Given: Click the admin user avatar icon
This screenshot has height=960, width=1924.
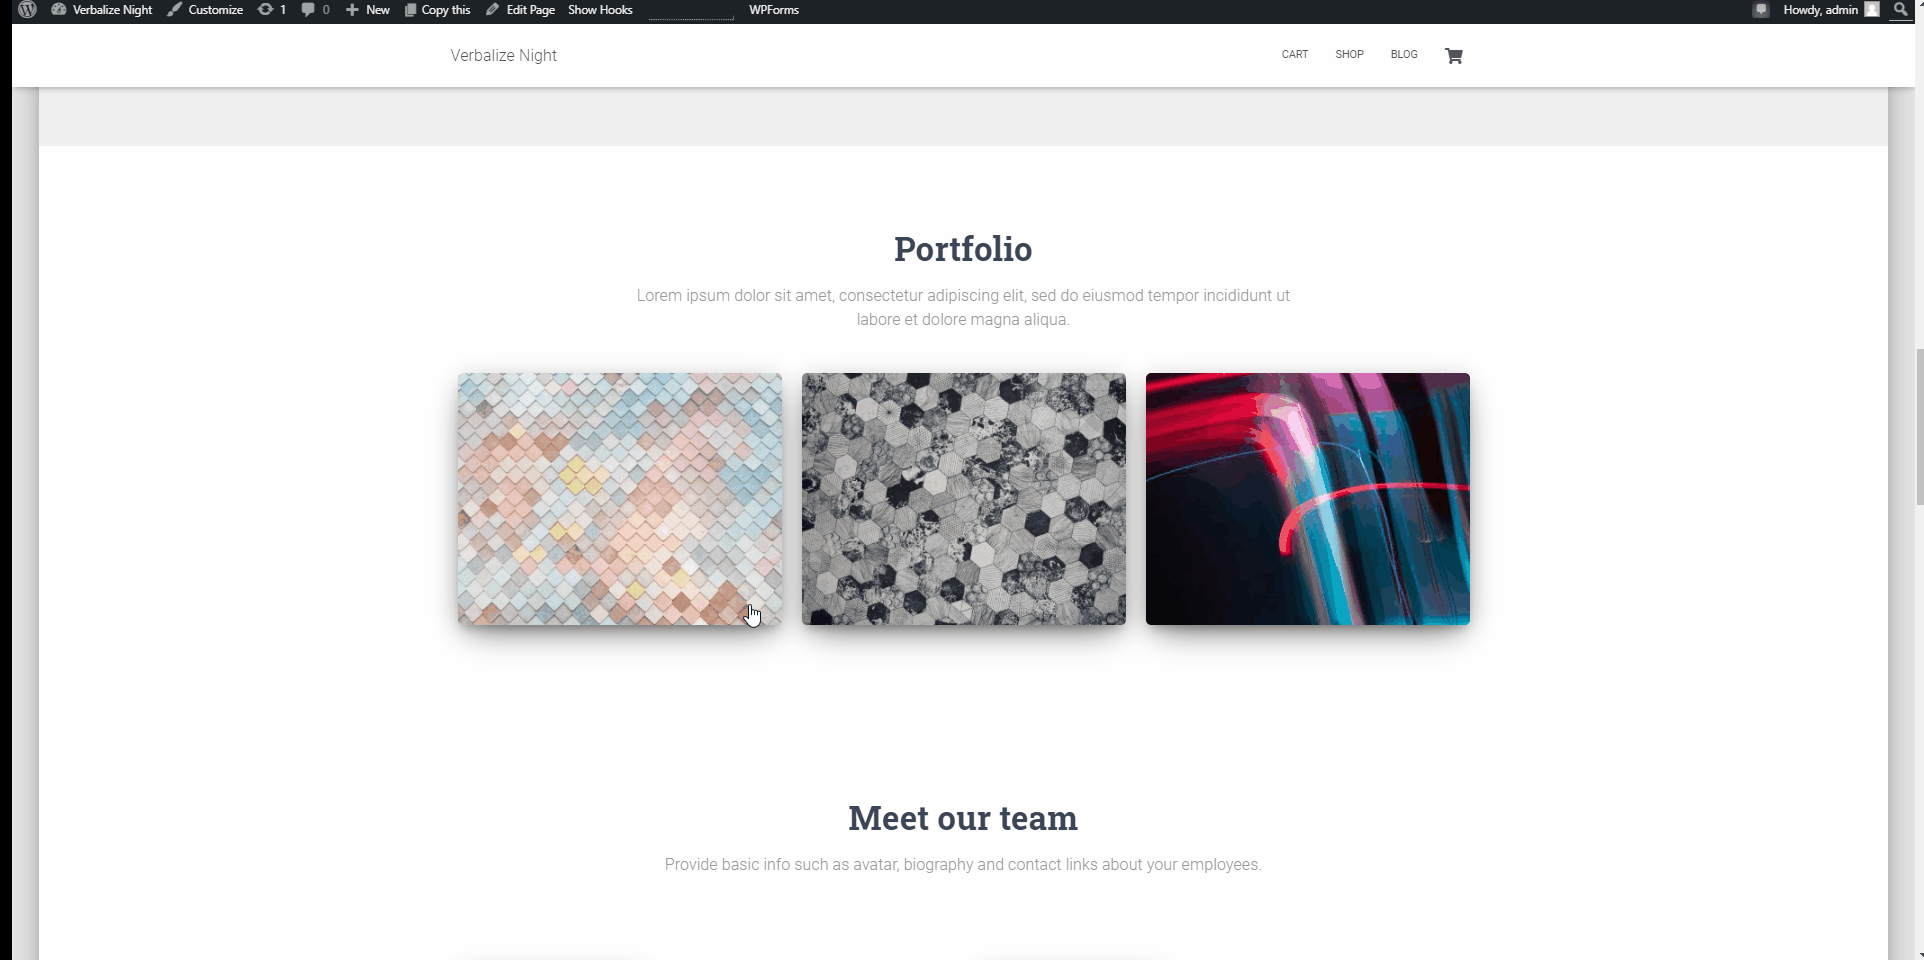Looking at the screenshot, I should [x=1872, y=10].
